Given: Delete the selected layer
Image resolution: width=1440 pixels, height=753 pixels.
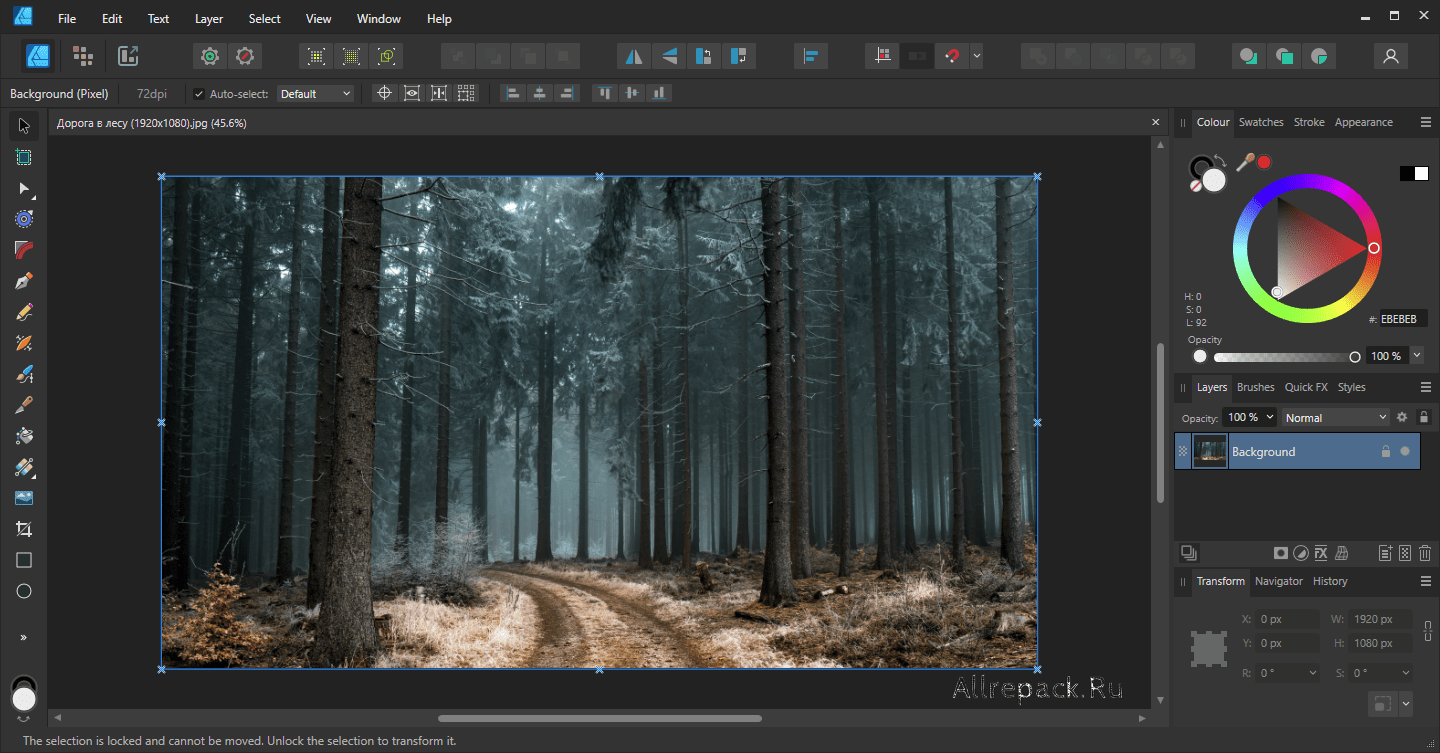Looking at the screenshot, I should click(x=1425, y=553).
